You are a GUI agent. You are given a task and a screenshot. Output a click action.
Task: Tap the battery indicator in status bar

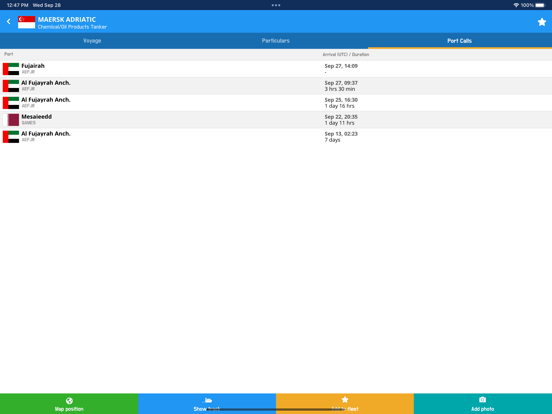[x=540, y=5]
